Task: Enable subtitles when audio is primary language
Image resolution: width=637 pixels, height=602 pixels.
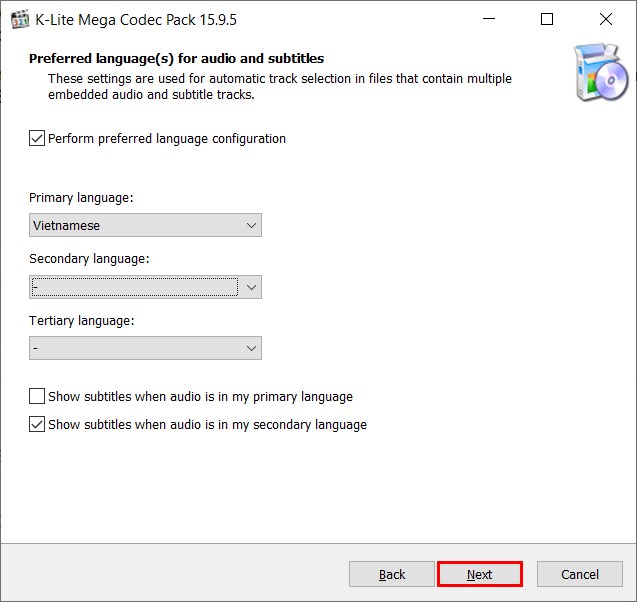Action: click(37, 396)
